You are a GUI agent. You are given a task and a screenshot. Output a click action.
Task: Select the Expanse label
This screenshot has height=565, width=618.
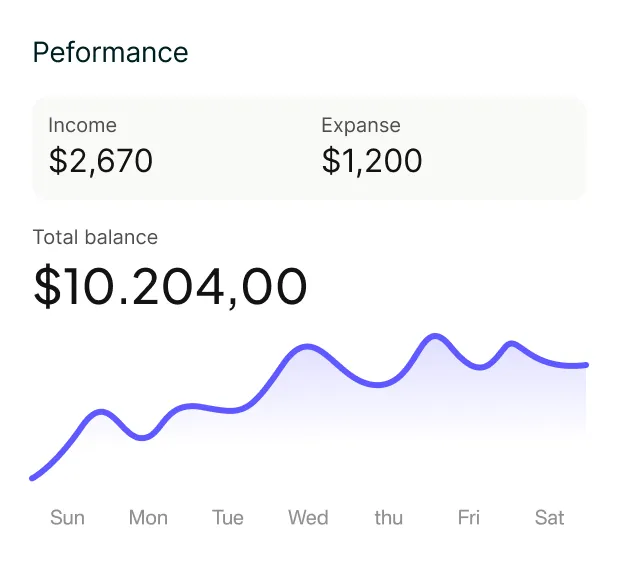pyautogui.click(x=361, y=126)
